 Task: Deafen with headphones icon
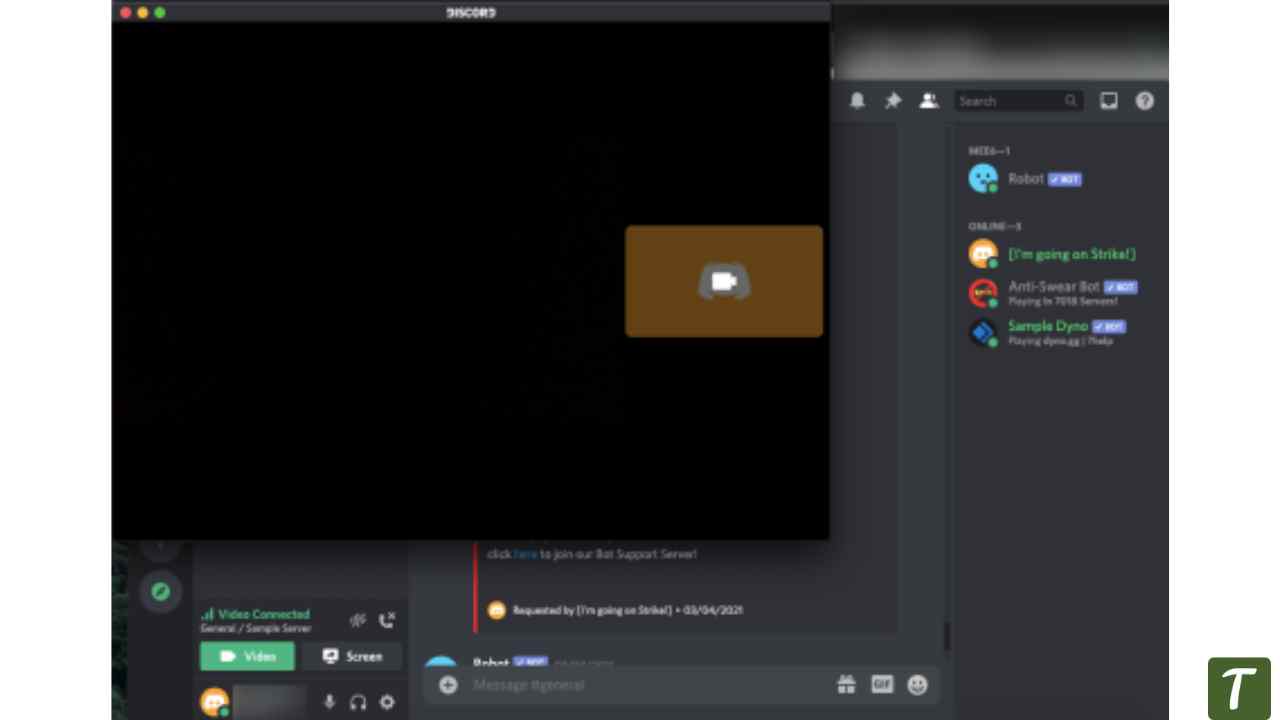pyautogui.click(x=358, y=702)
